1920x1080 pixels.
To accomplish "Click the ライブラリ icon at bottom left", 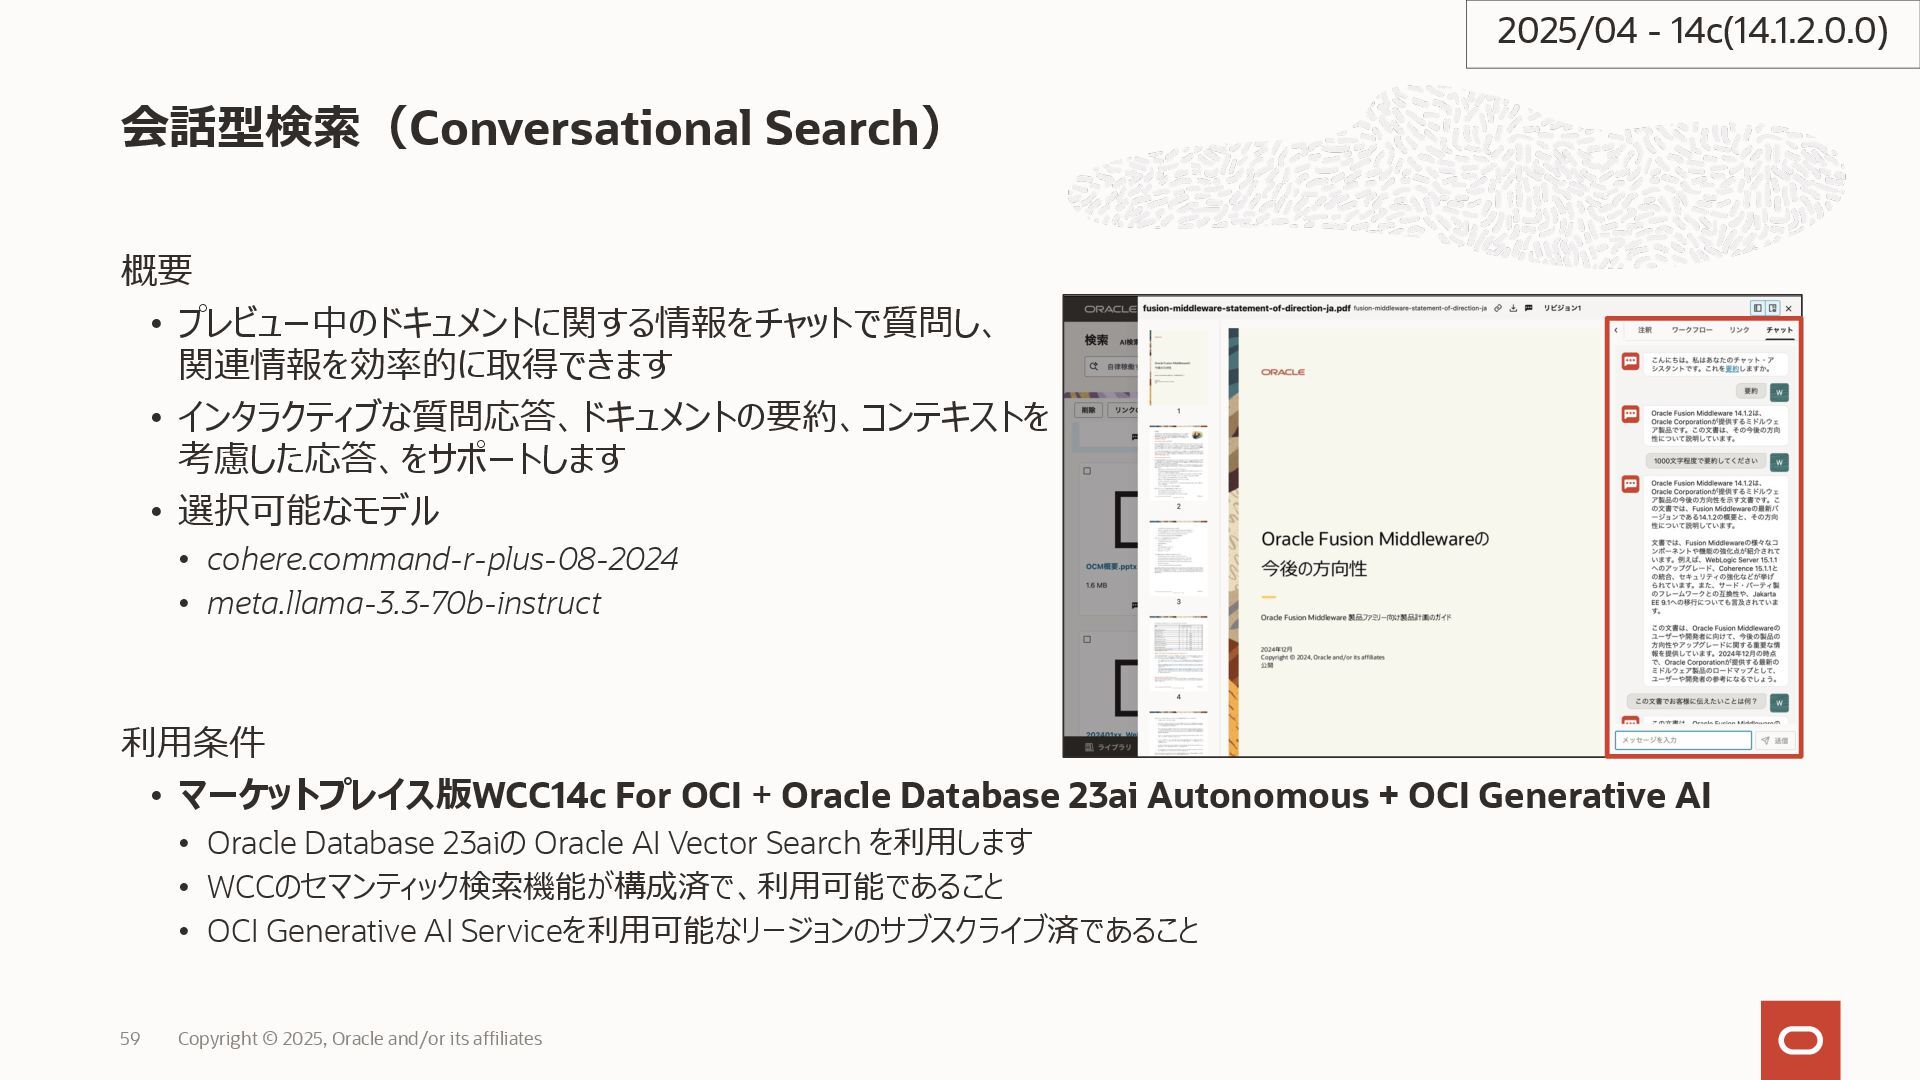I will coord(1090,747).
